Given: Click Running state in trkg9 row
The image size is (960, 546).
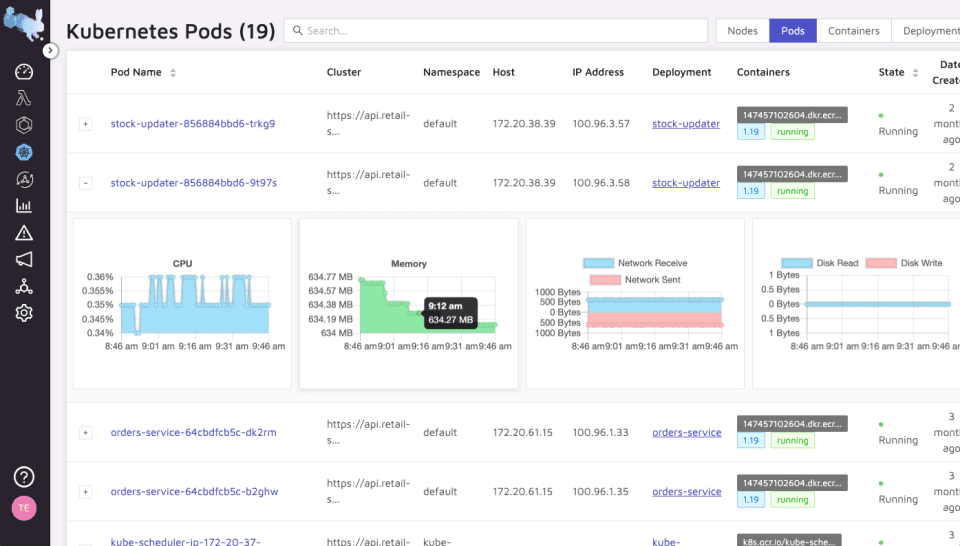Looking at the screenshot, I should 898,132.
